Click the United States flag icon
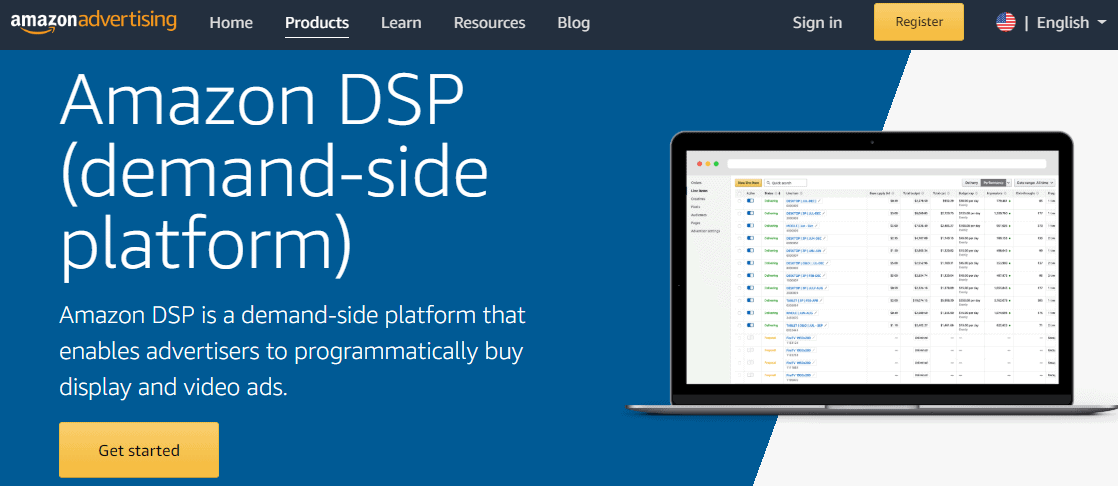This screenshot has width=1118, height=486. pyautogui.click(x=1005, y=22)
